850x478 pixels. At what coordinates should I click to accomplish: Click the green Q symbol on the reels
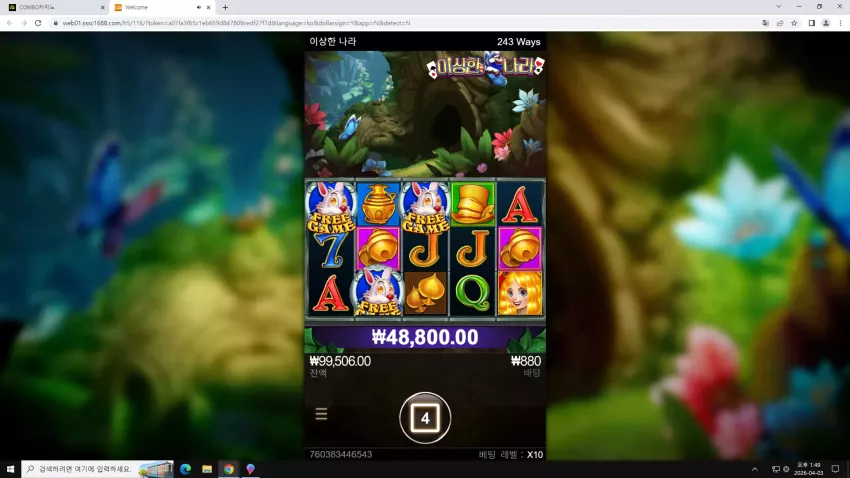coord(473,293)
